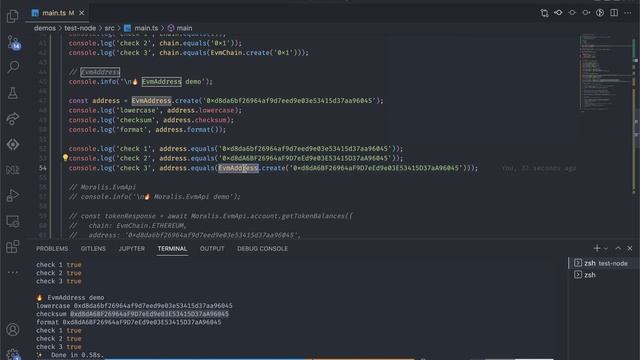Click the lightbulb code action on line 53

tap(65, 158)
